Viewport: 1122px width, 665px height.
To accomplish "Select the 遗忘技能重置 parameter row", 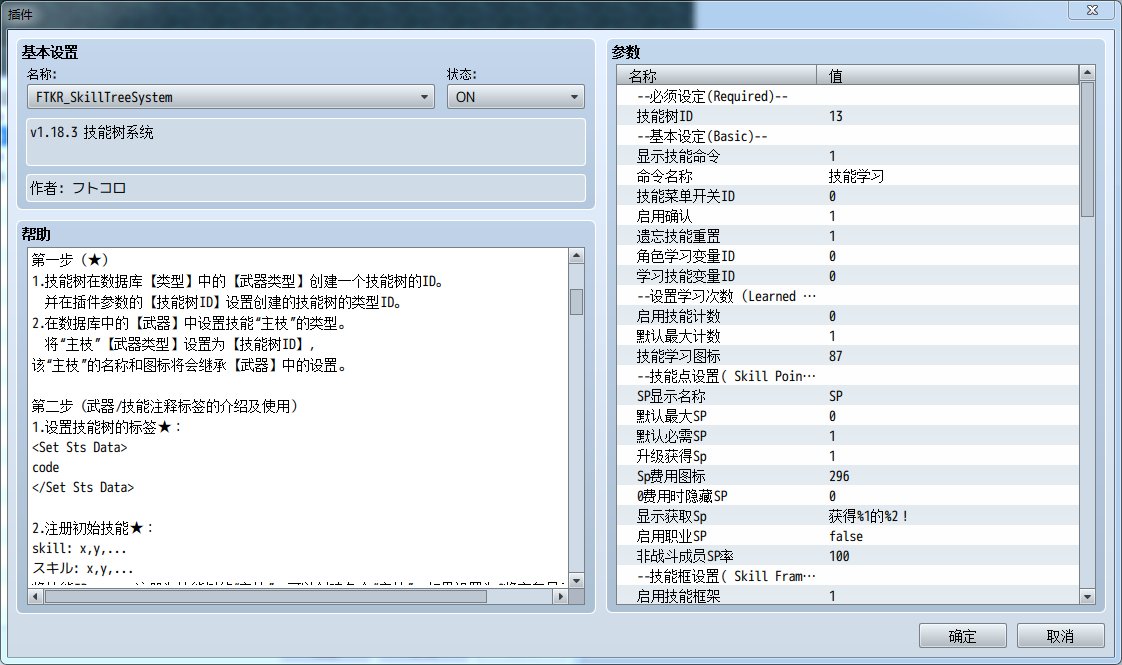I will 848,236.
